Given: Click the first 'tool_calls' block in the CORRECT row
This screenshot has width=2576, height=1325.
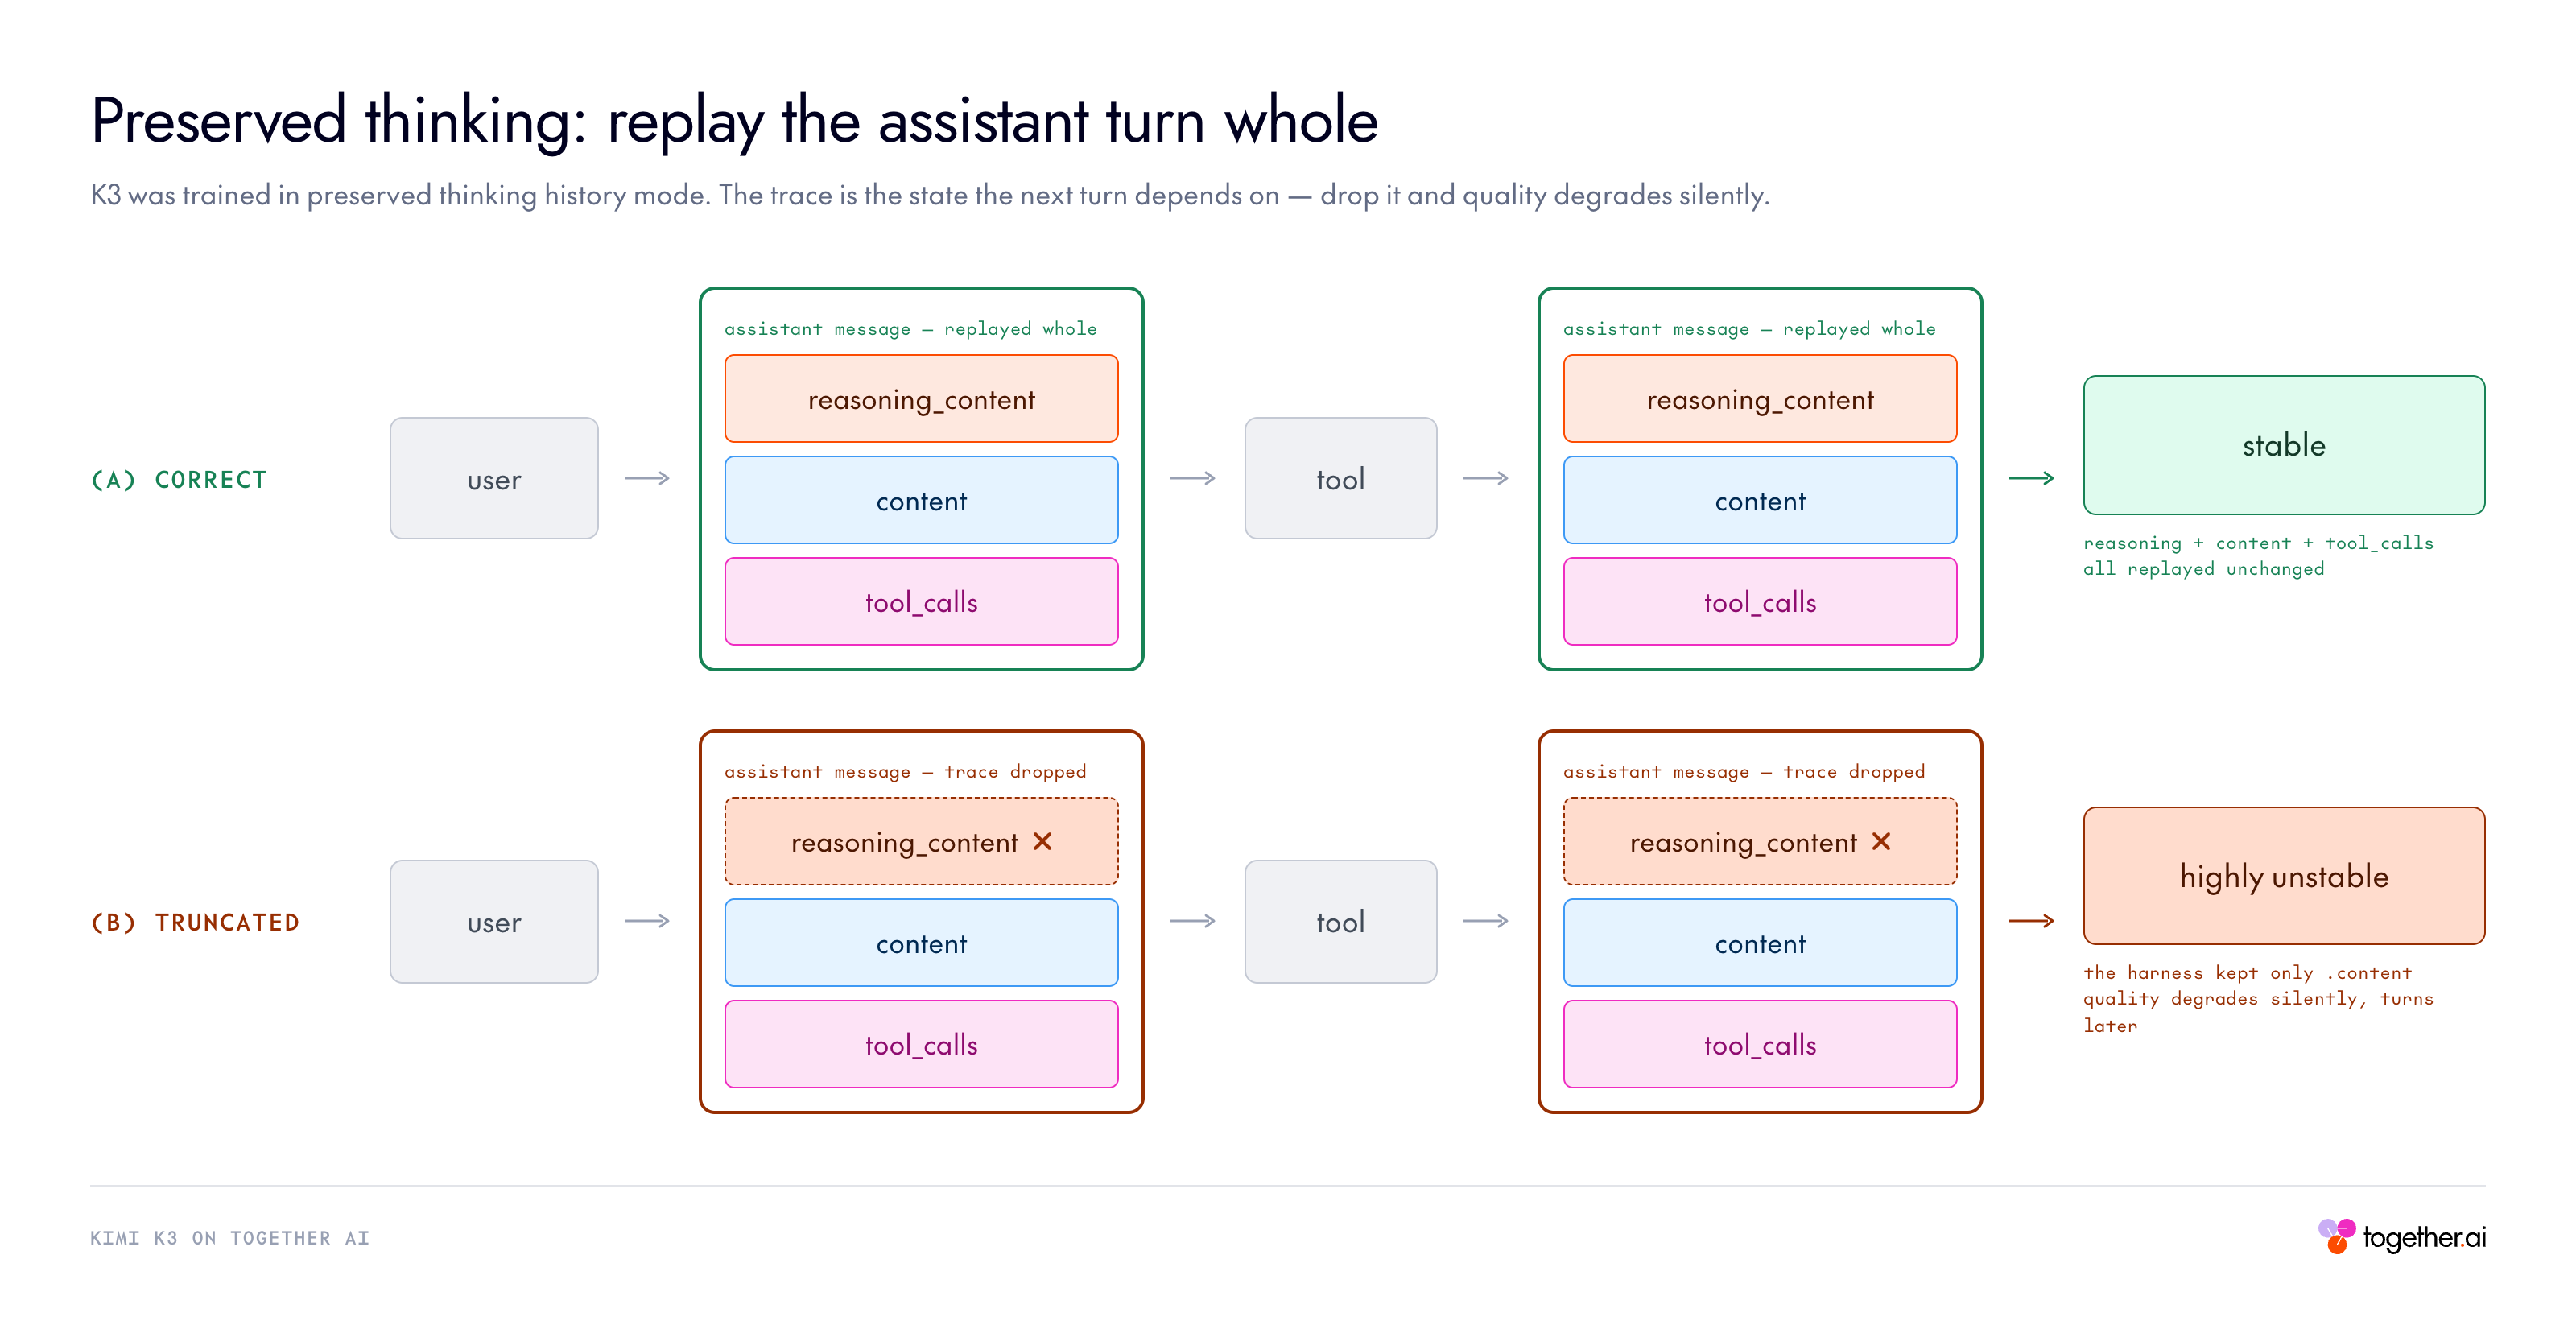Looking at the screenshot, I should tap(921, 601).
